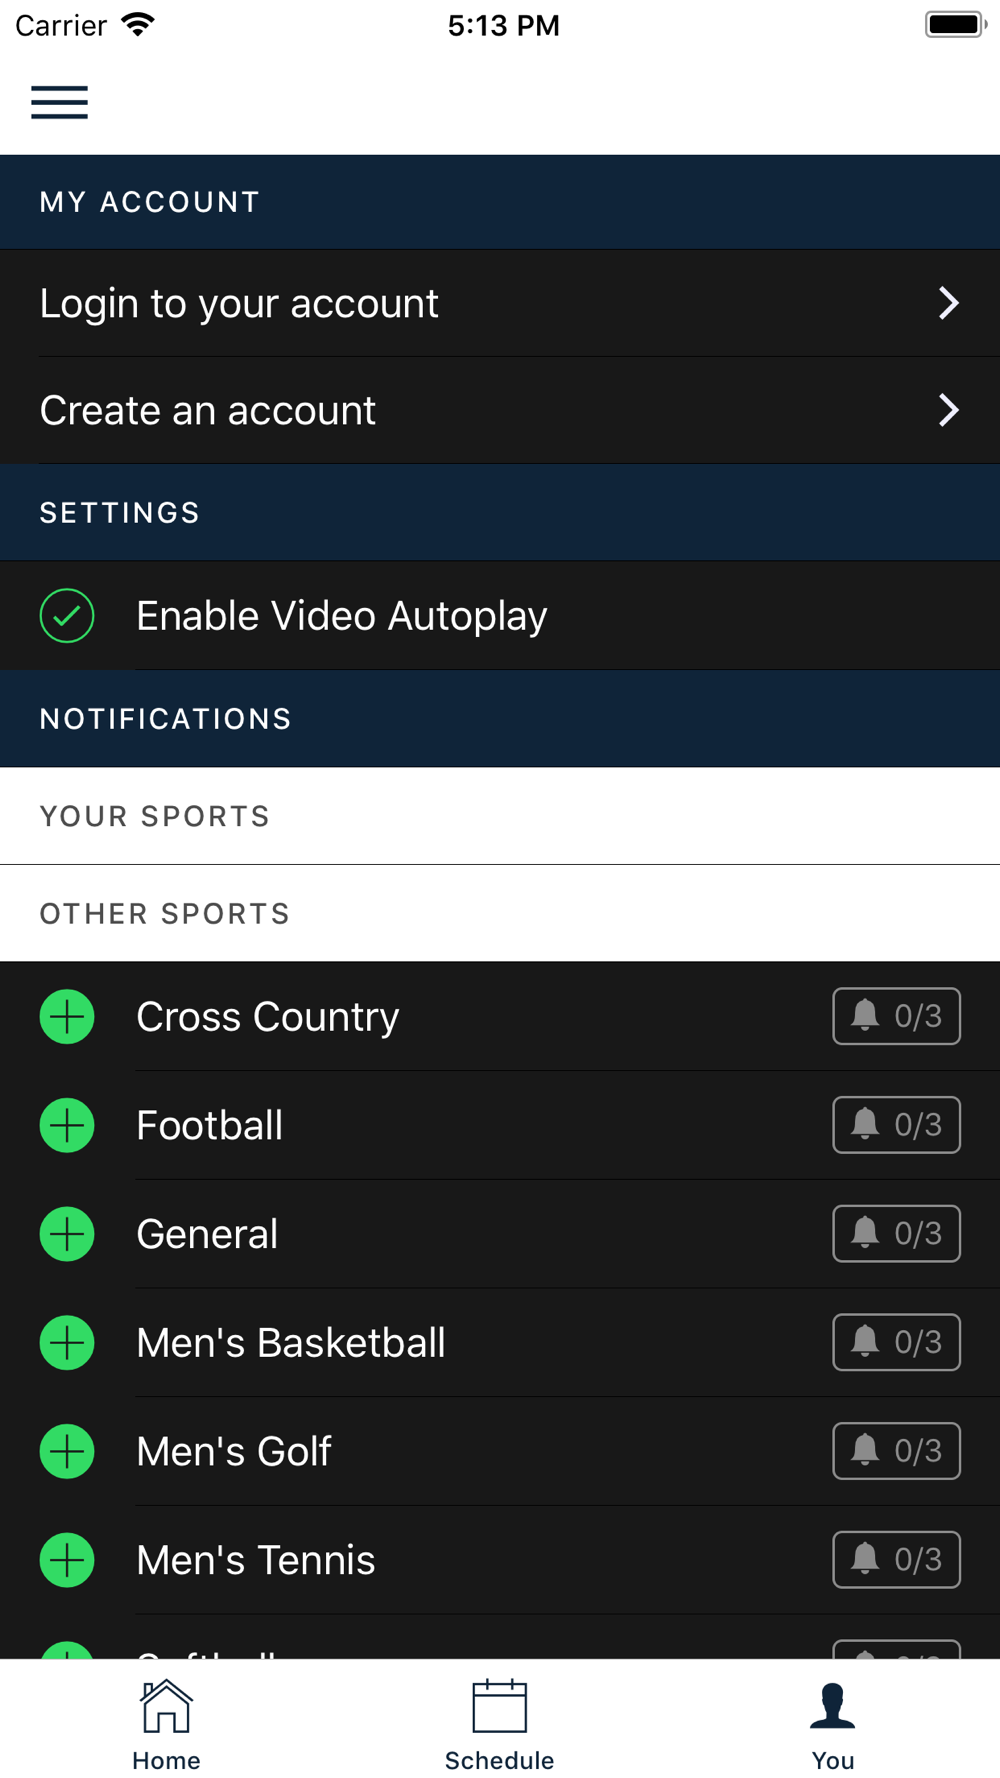This screenshot has height=1778, width=1000.
Task: Add Cross Country to your sports
Action: (x=67, y=1016)
